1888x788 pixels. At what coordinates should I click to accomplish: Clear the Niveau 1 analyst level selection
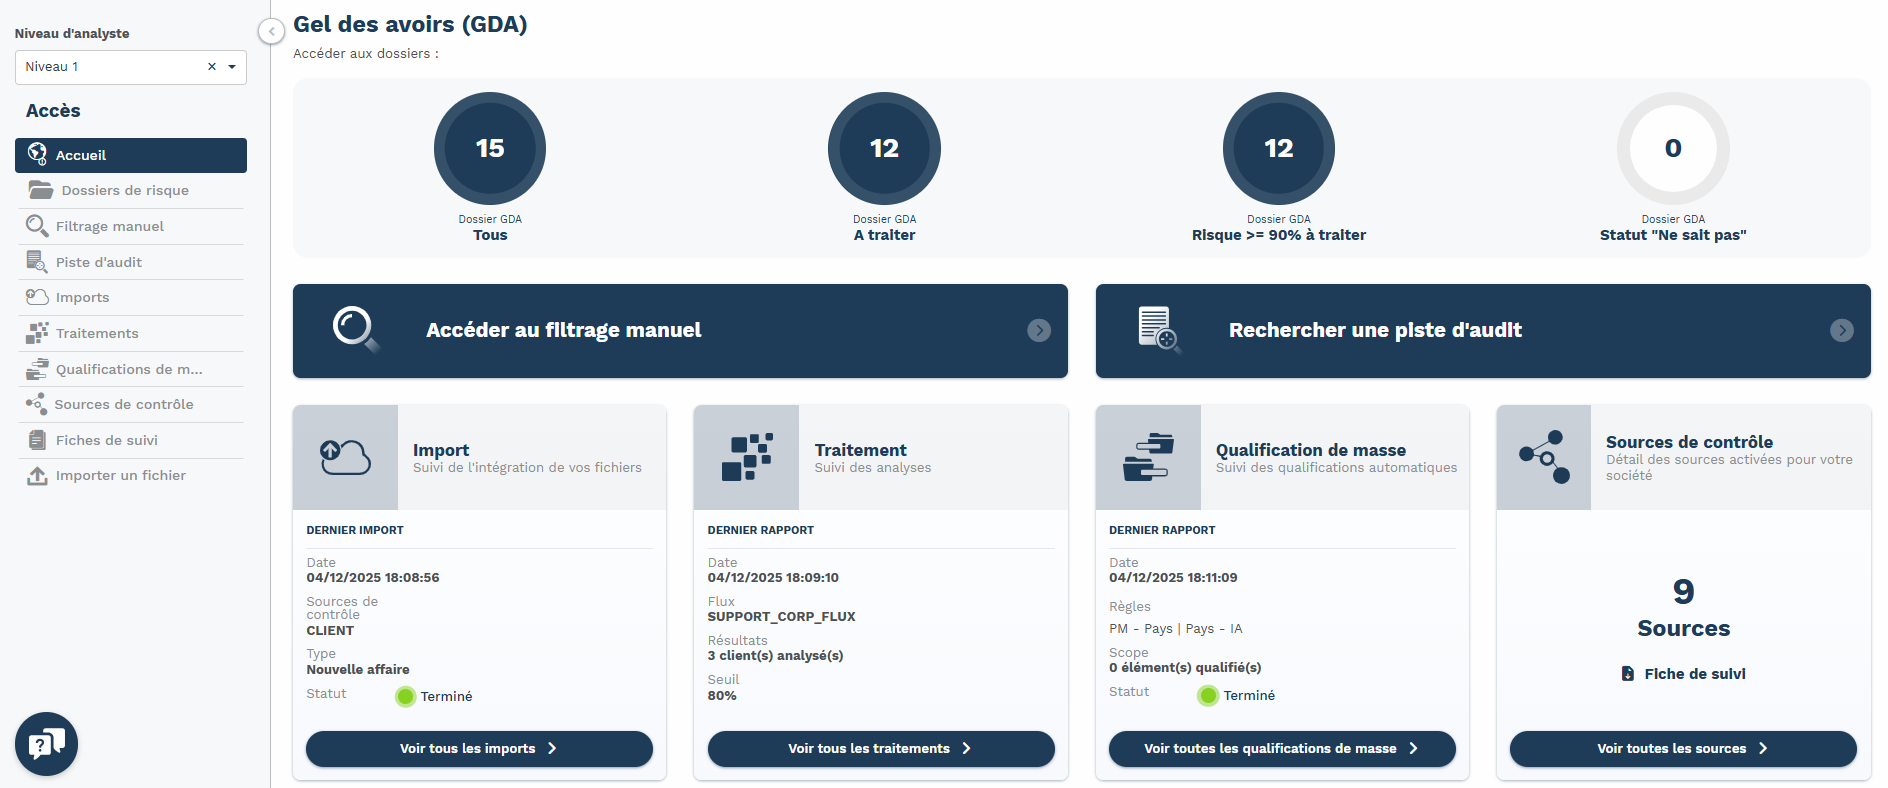point(212,67)
